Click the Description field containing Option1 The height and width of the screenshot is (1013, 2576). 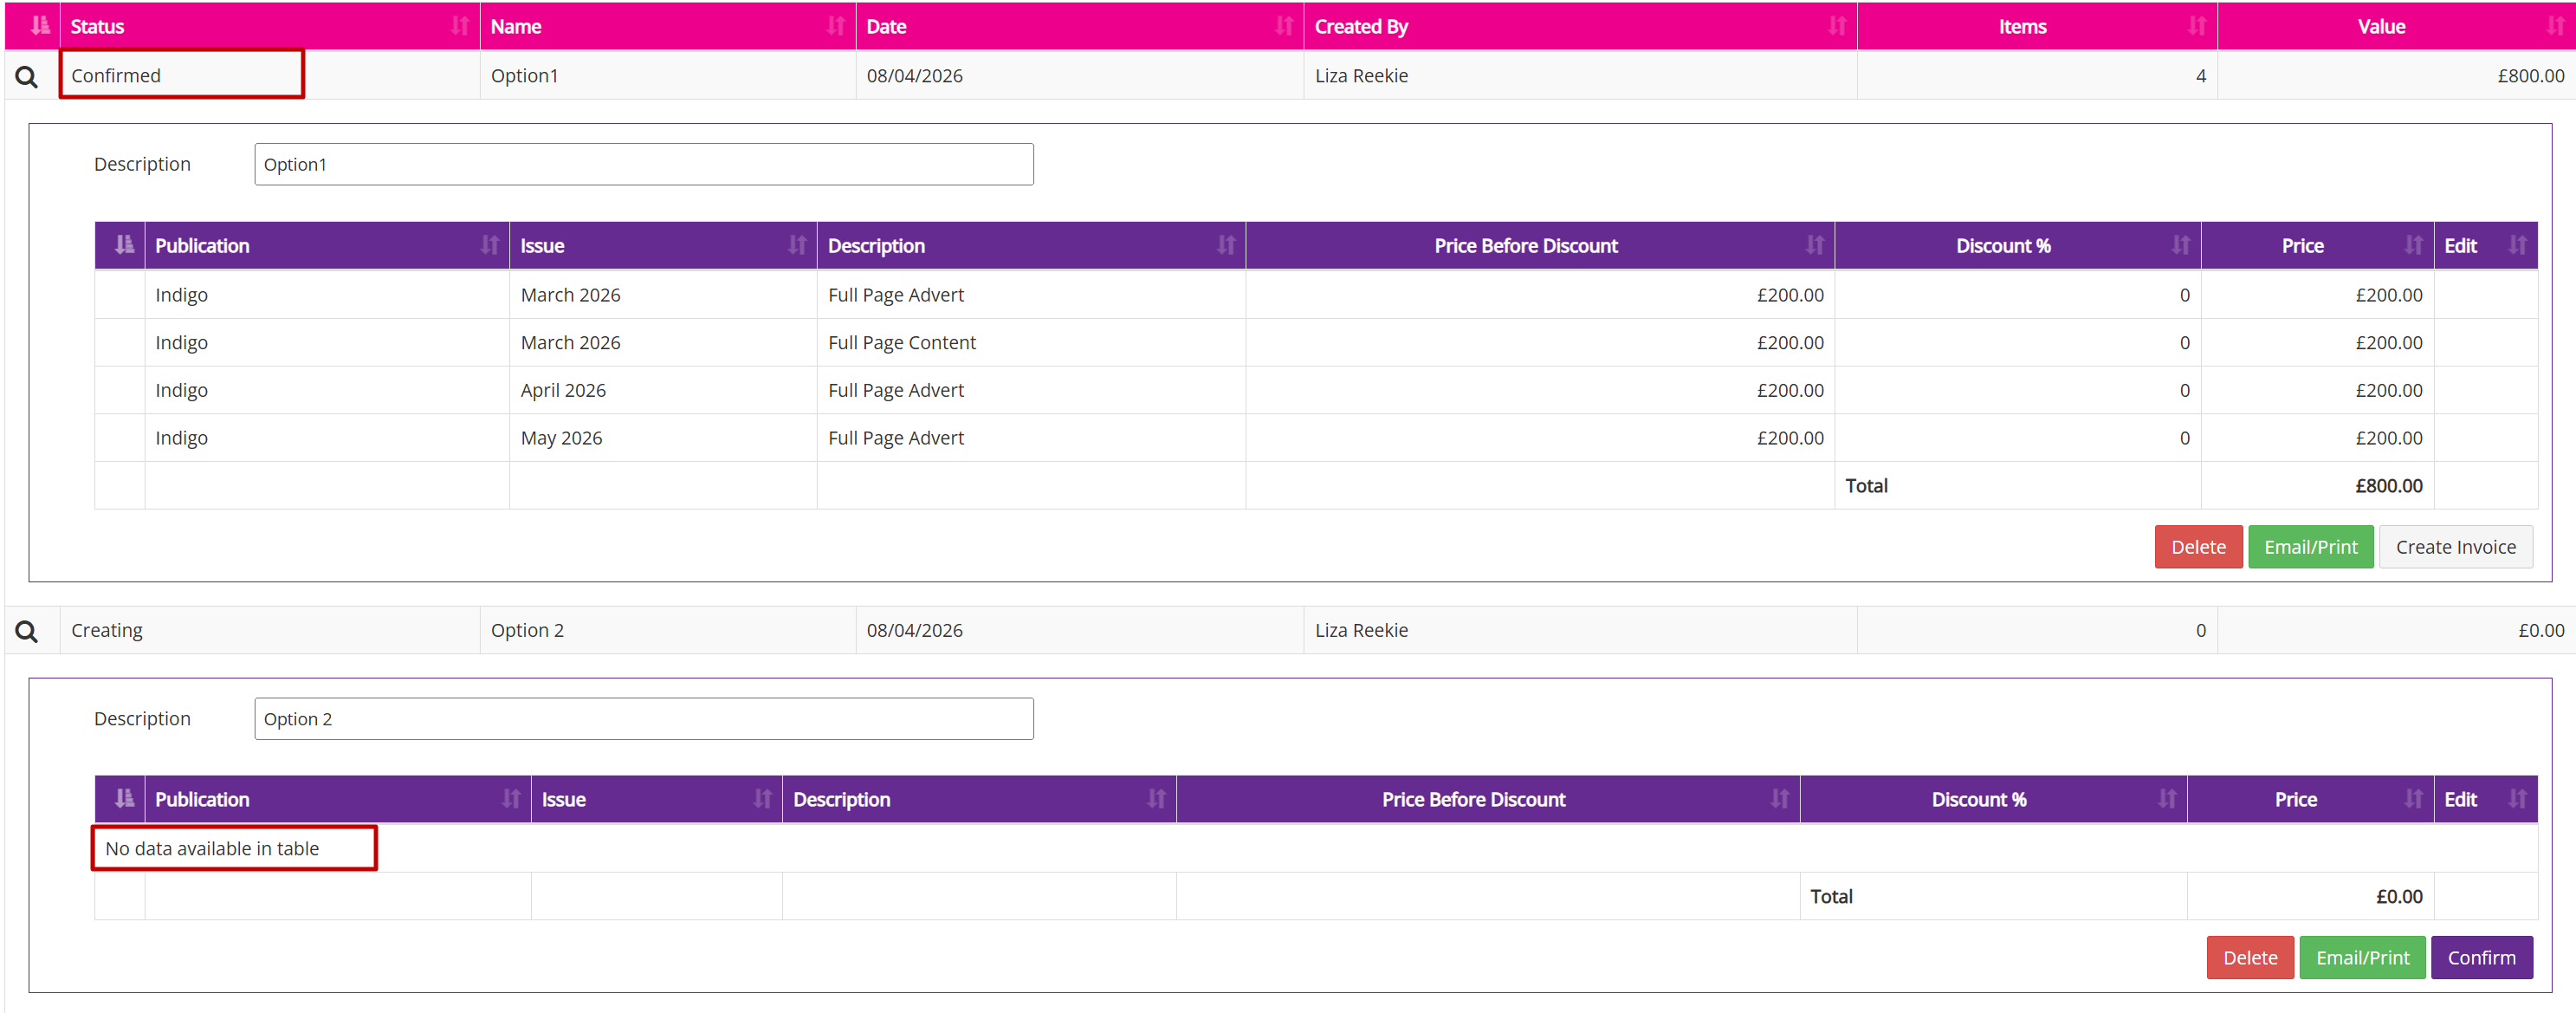(644, 164)
